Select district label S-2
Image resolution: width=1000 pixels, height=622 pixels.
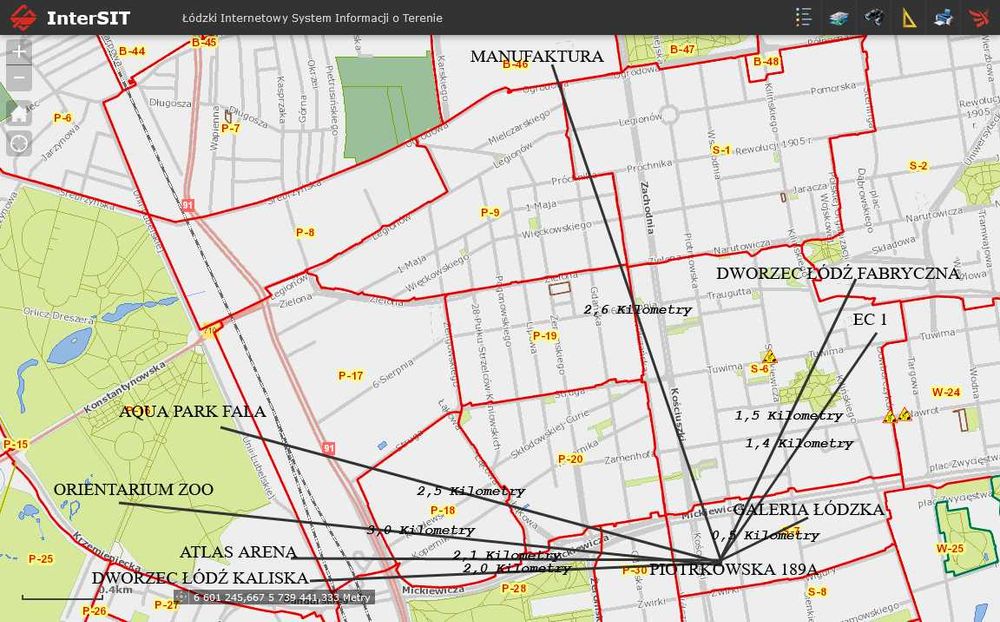[x=918, y=166]
